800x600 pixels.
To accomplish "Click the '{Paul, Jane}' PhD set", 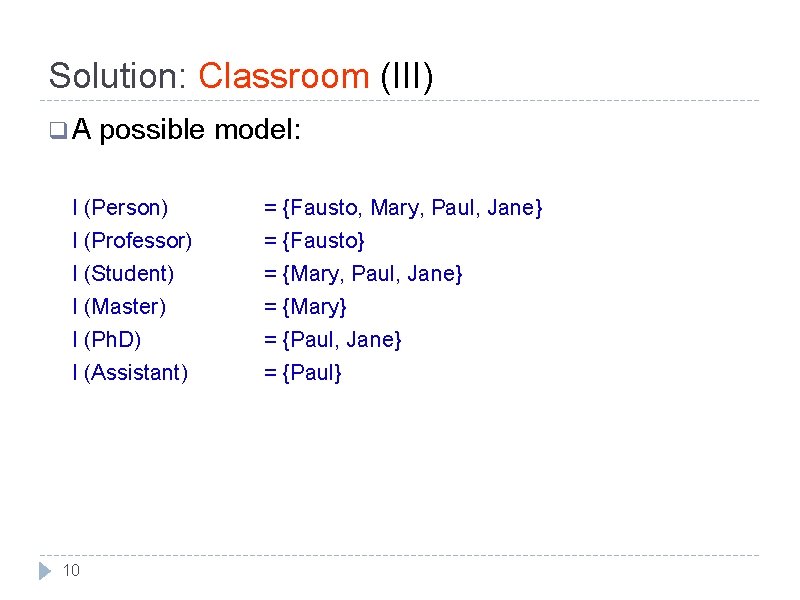I will 342,340.
